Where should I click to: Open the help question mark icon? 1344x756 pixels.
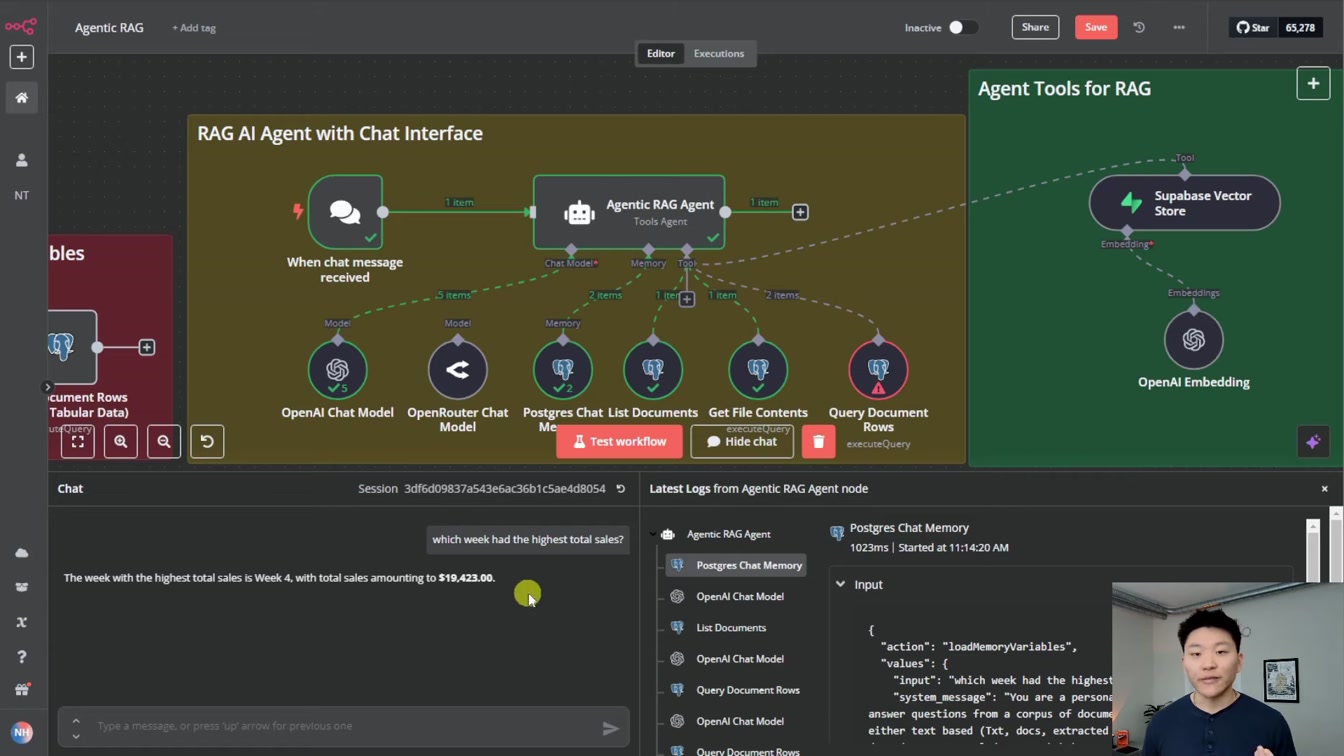coord(21,657)
